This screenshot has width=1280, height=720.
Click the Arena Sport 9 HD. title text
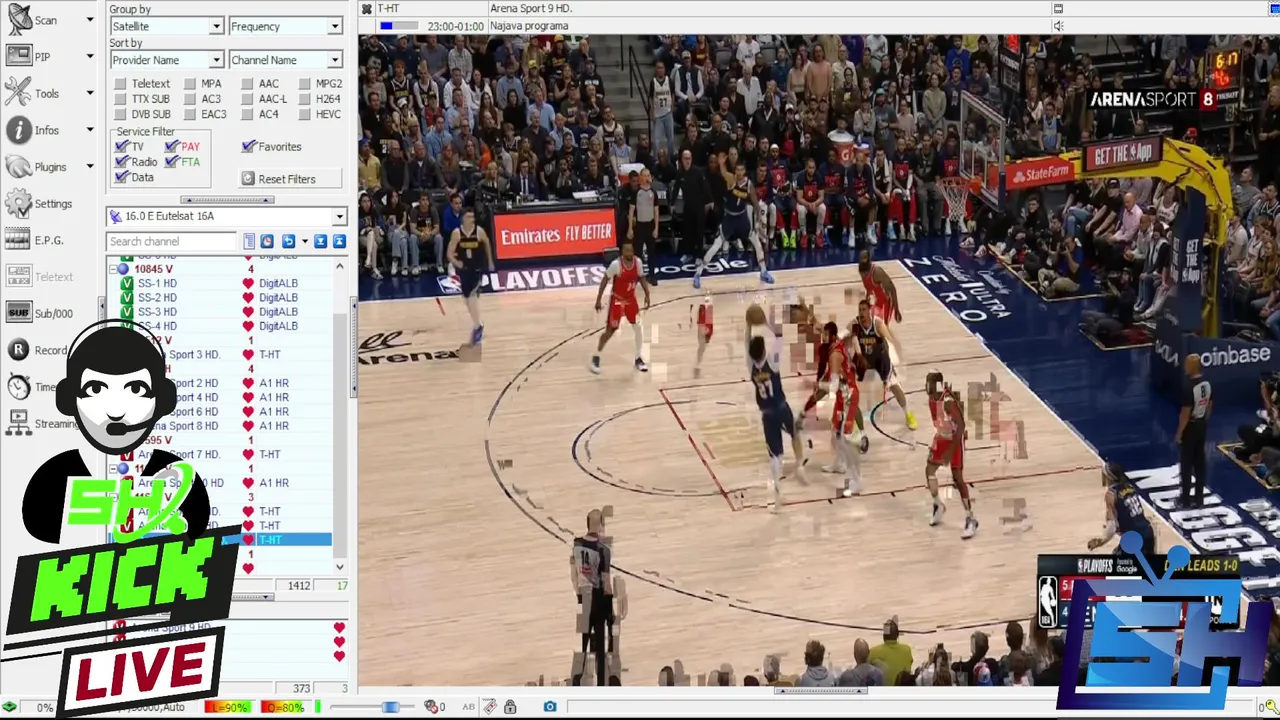pos(531,8)
